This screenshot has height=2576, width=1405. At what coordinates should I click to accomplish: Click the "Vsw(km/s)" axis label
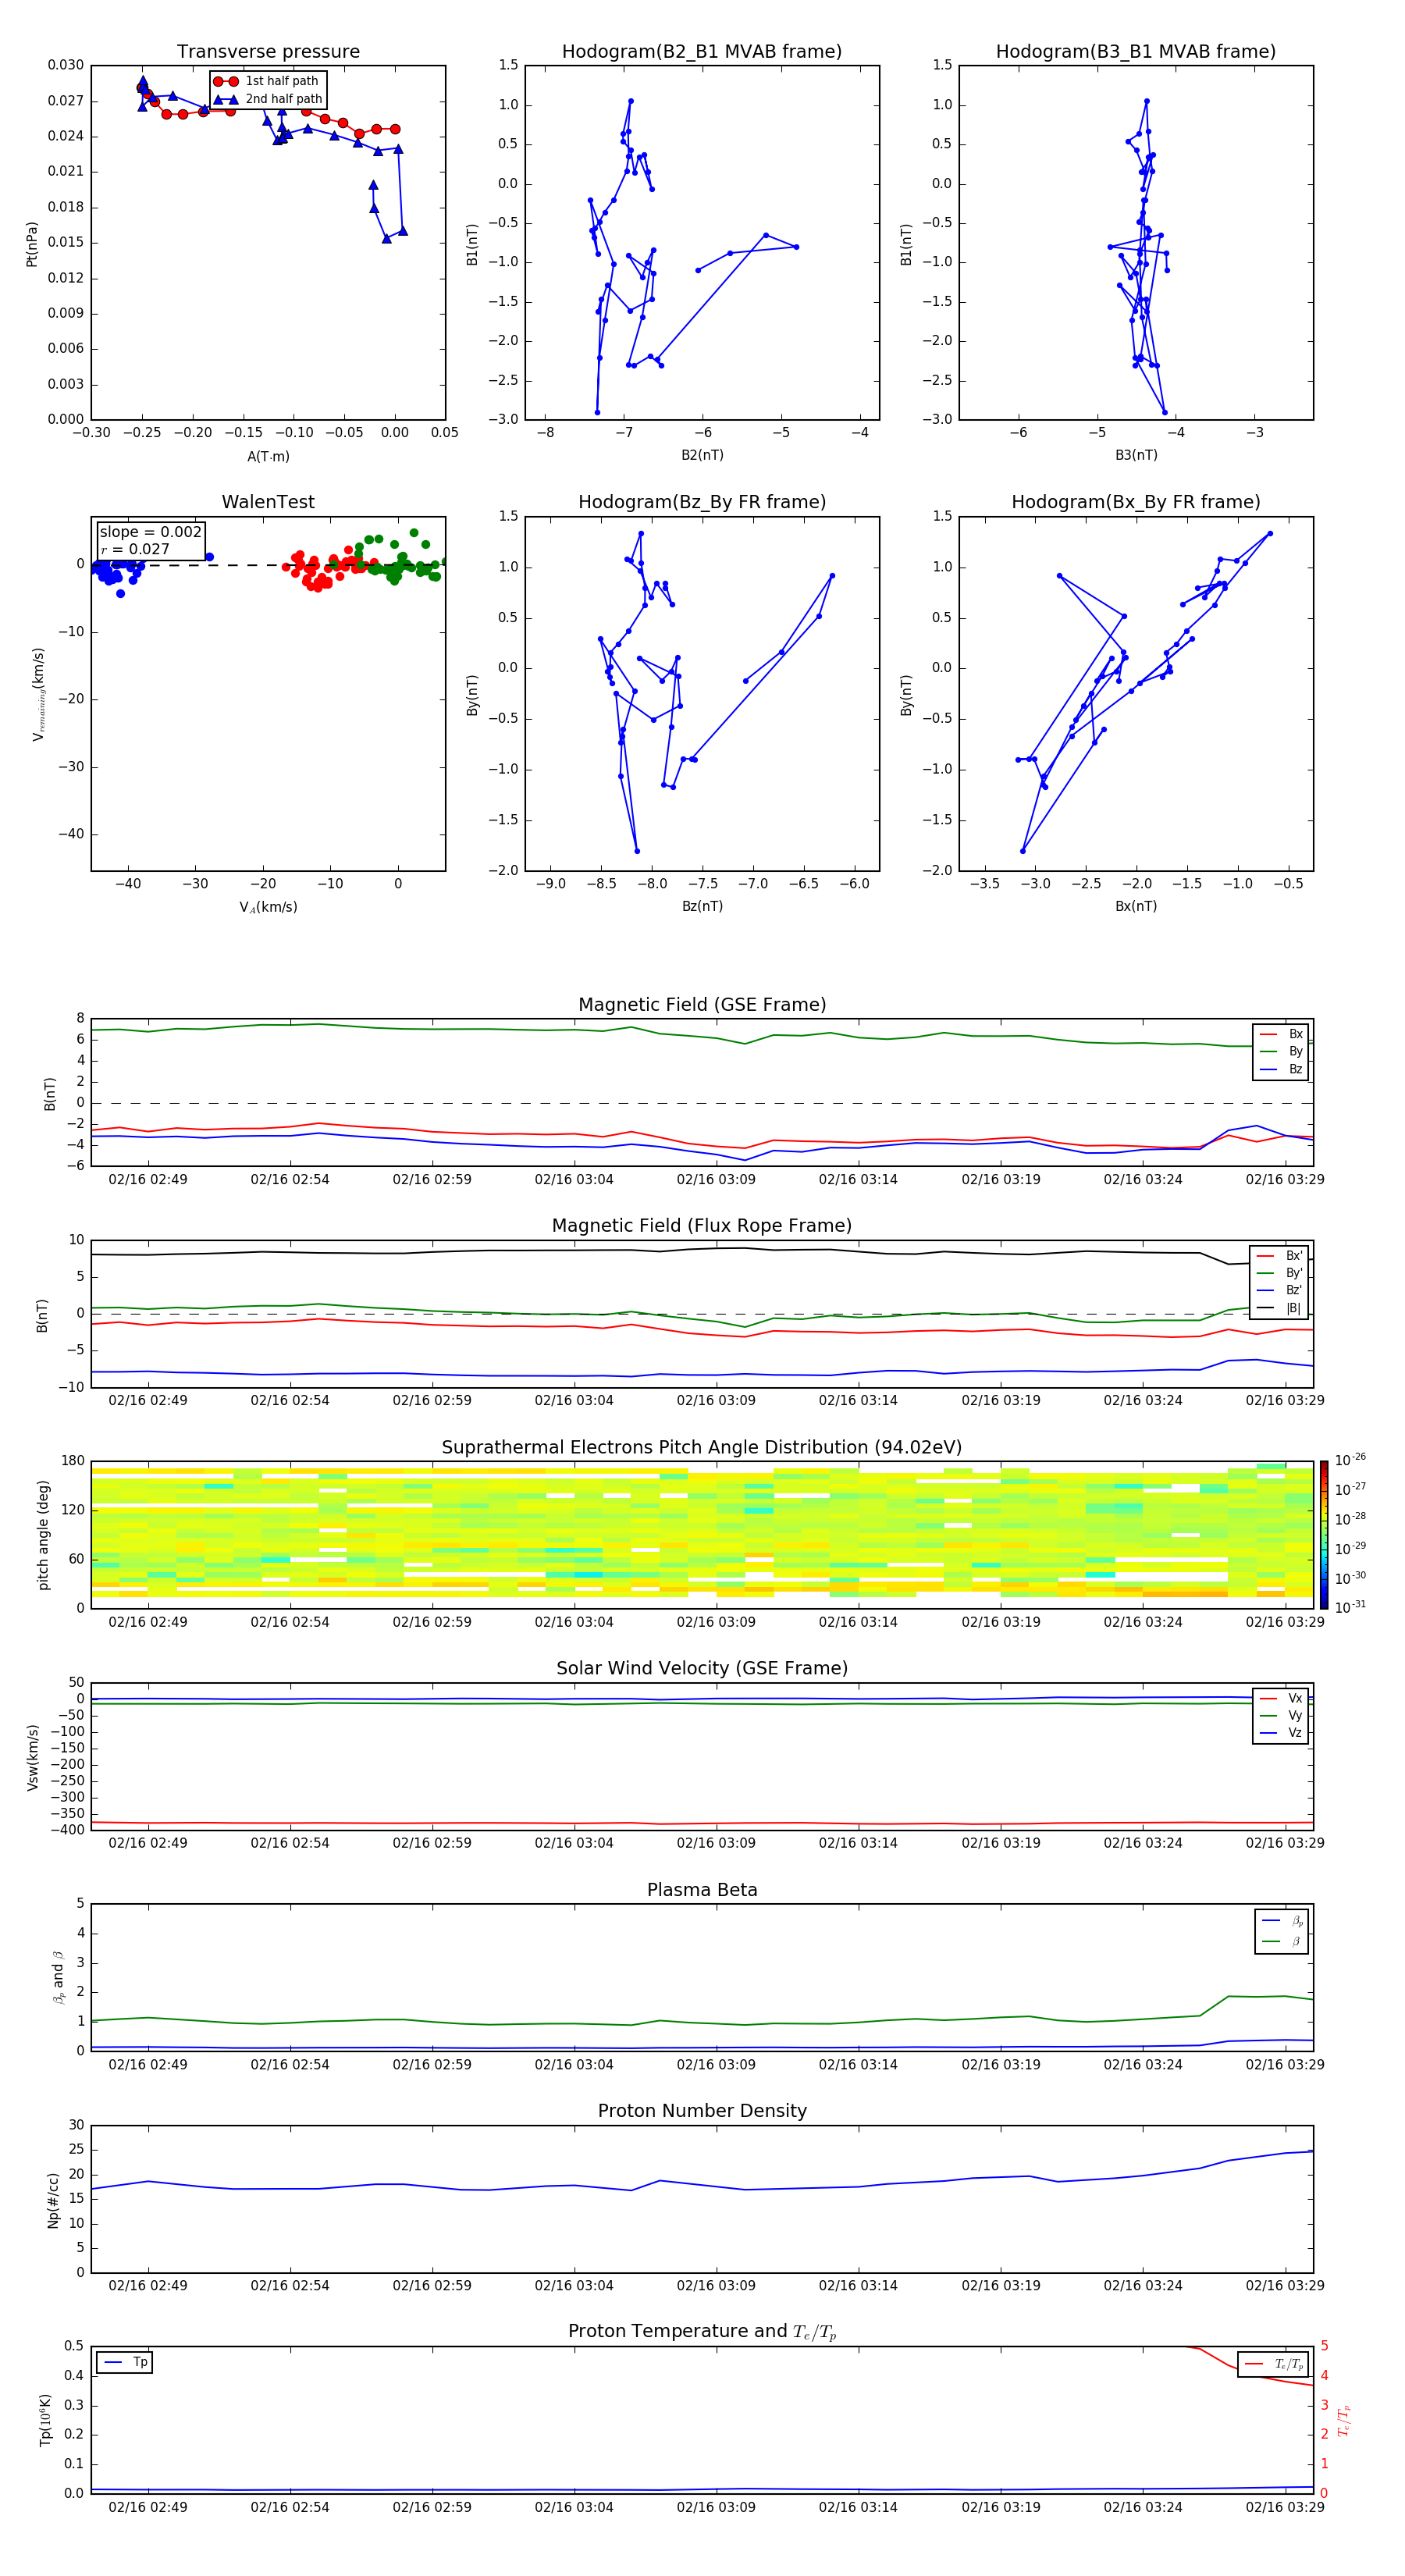click(32, 1756)
